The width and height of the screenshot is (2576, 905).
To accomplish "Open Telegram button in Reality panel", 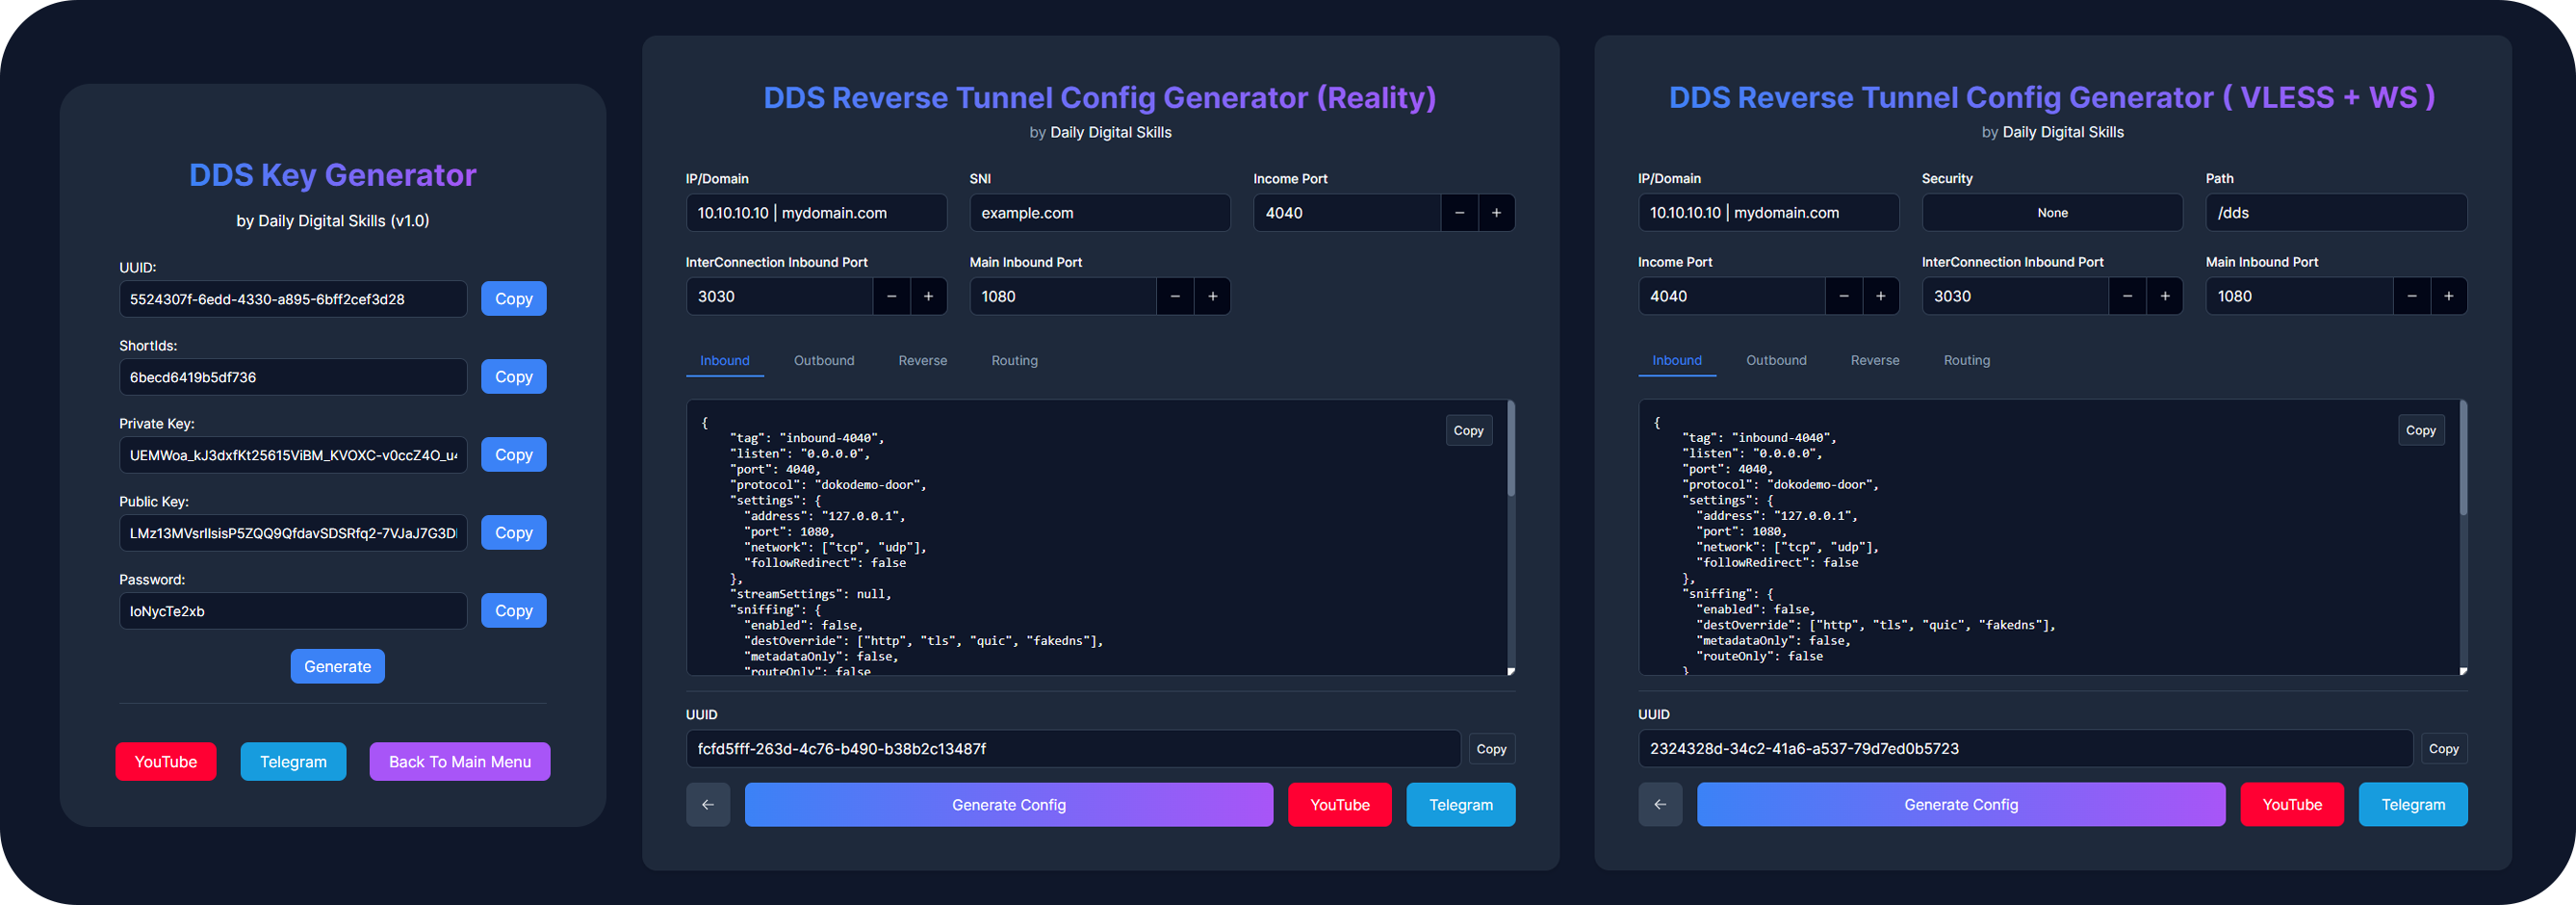I will [x=1460, y=805].
